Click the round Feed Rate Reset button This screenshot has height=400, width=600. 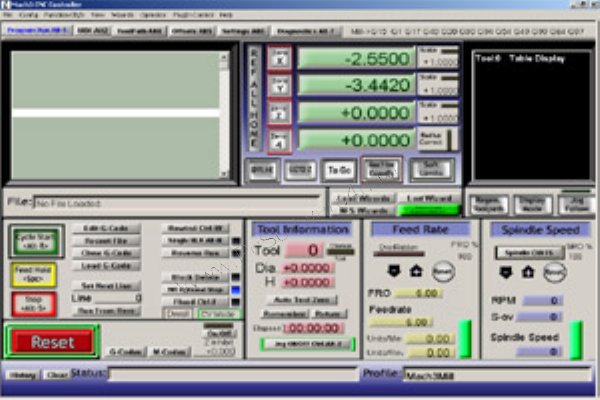tap(443, 272)
